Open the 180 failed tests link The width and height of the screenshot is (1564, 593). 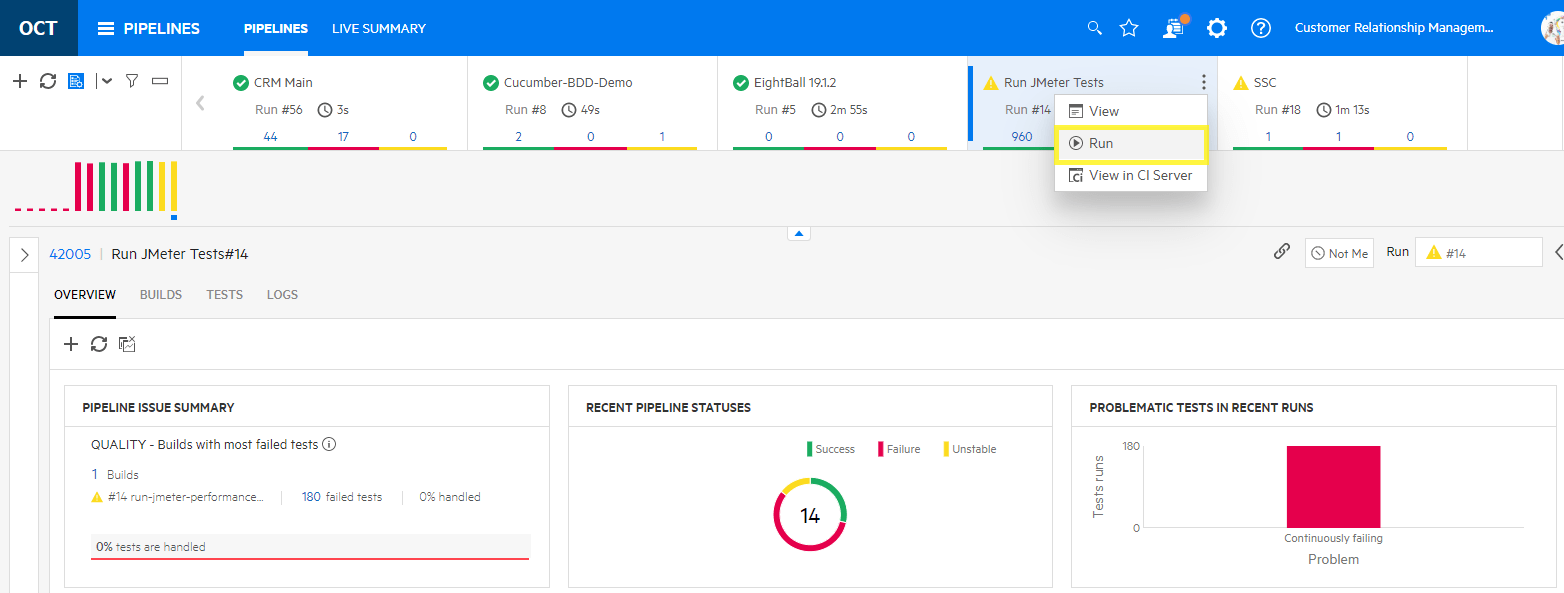click(x=311, y=497)
